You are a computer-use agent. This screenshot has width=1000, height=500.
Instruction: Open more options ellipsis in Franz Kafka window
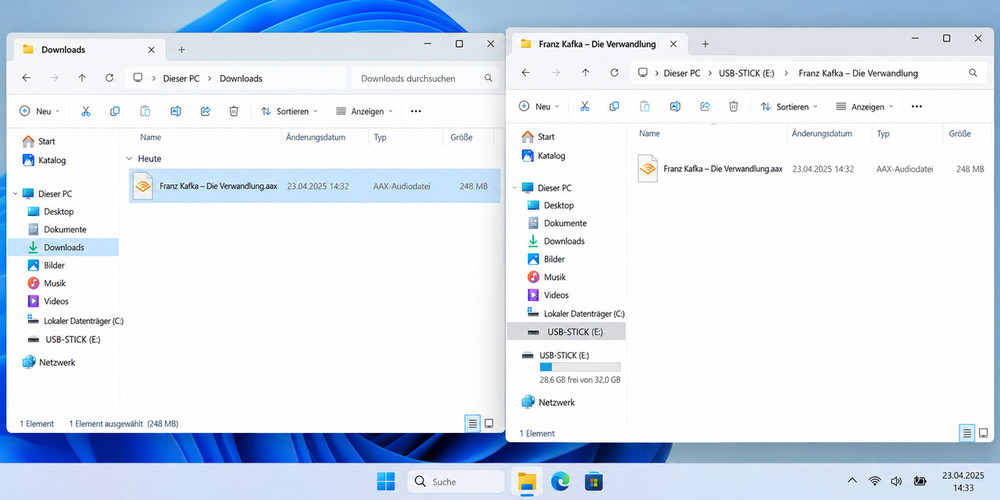click(916, 107)
